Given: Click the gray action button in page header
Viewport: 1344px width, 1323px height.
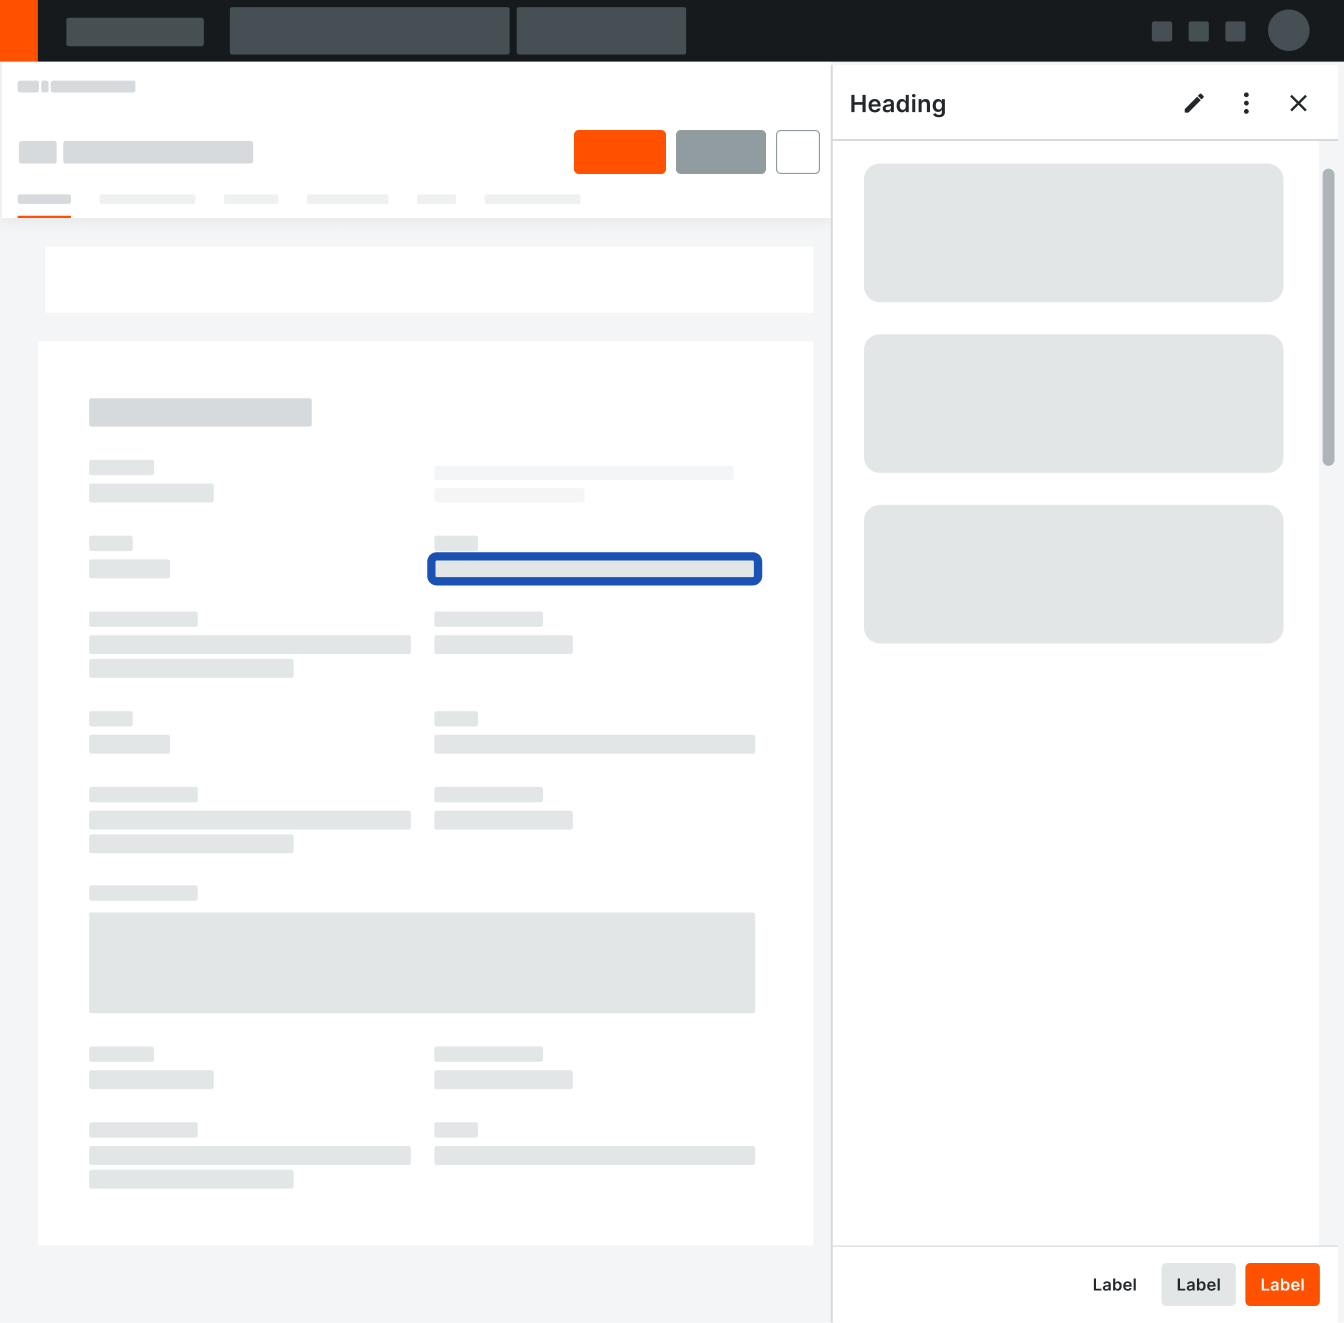Looking at the screenshot, I should (x=721, y=152).
